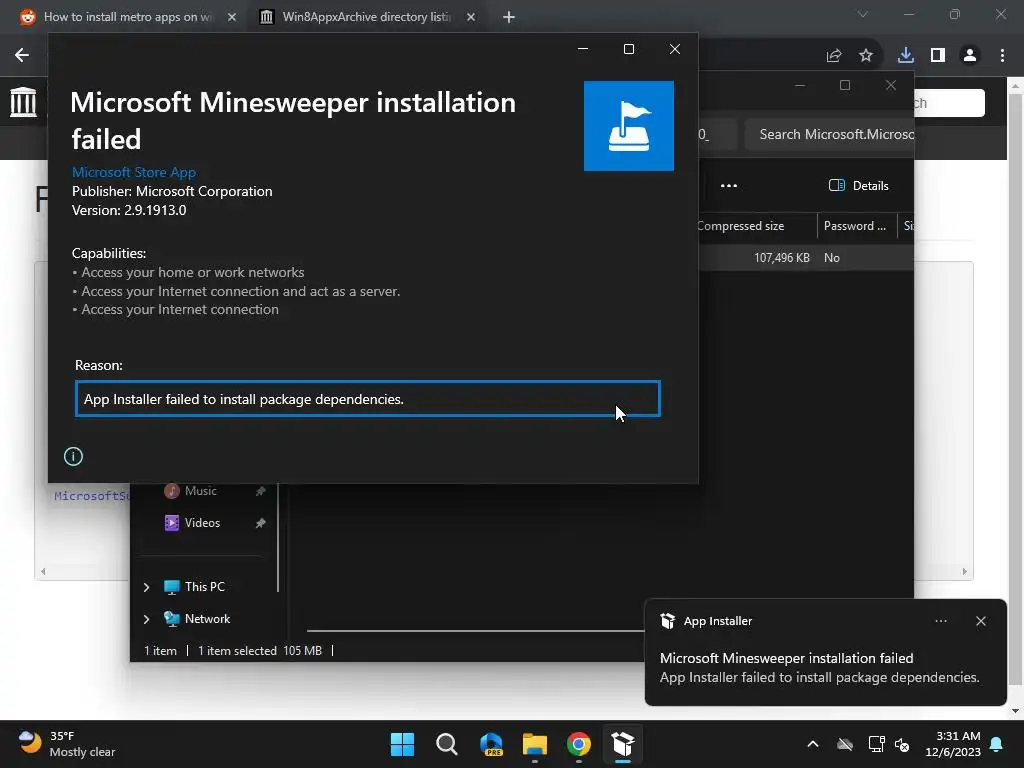
Task: Open a new Chrome tab
Action: tap(509, 17)
